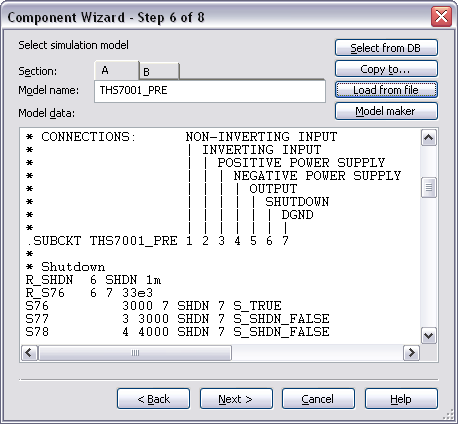
Task: Launch the Model maker
Action: point(386,111)
